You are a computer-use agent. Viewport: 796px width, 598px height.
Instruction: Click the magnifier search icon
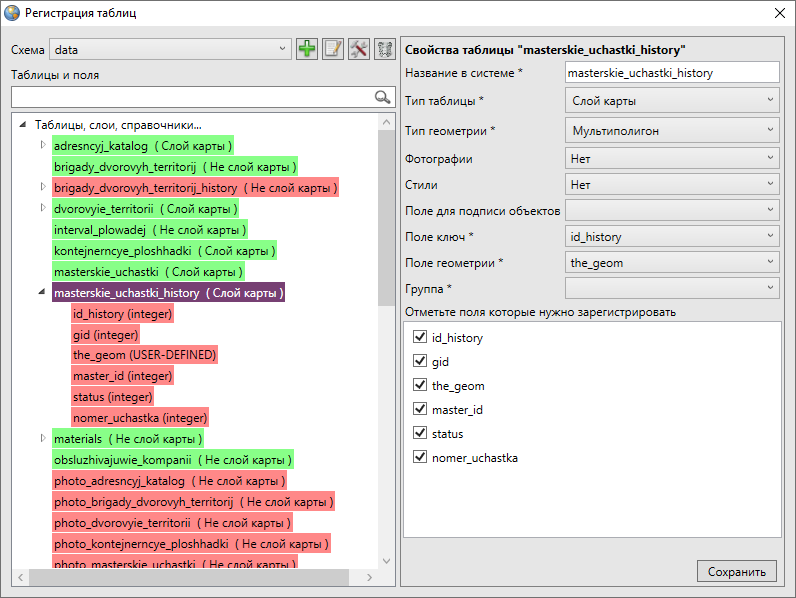point(382,97)
